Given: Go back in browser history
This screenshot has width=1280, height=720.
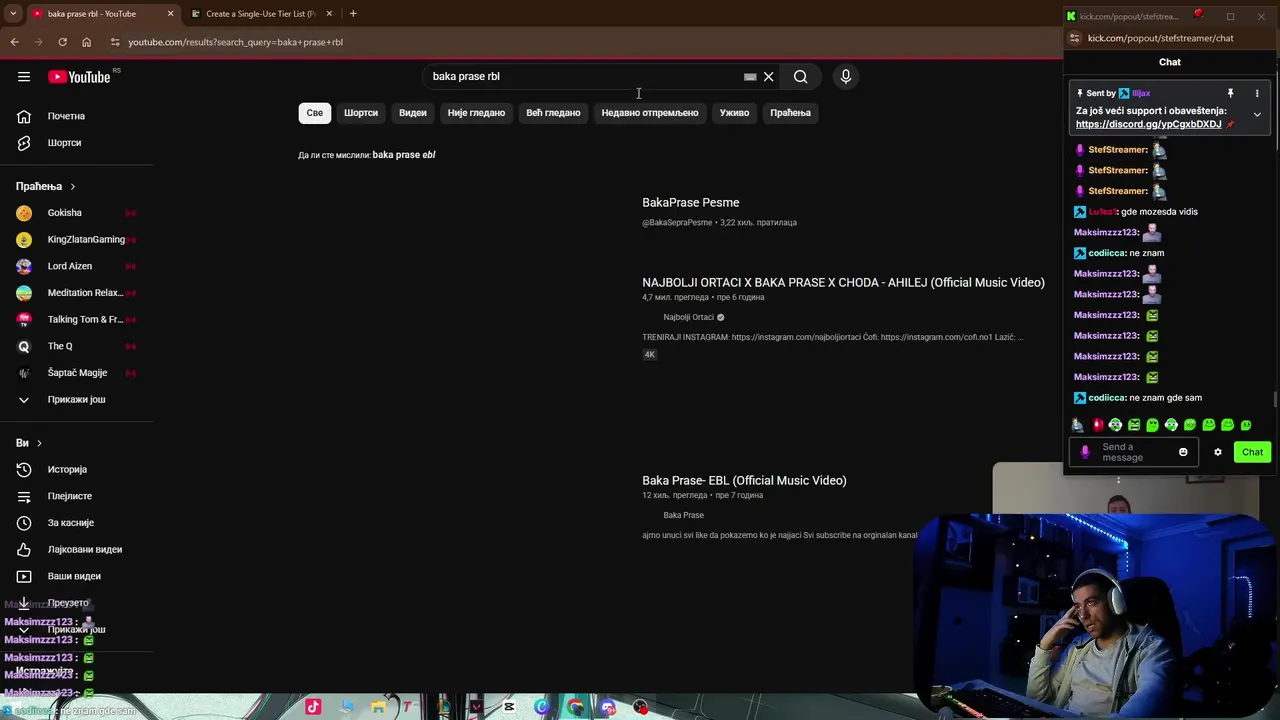Looking at the screenshot, I should tap(14, 42).
